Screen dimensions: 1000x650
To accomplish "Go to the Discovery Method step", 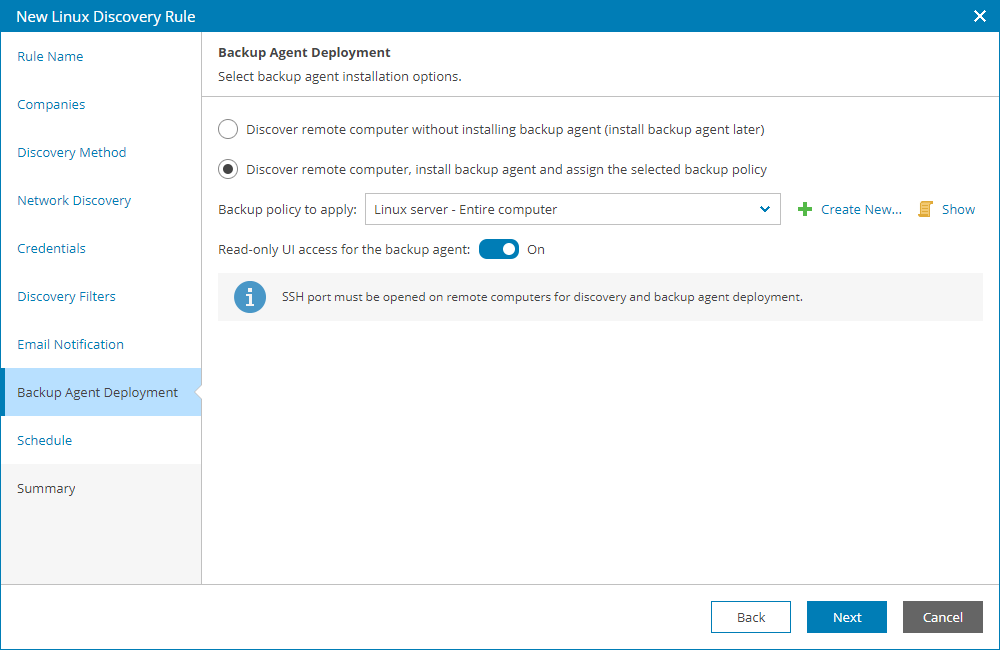I will [x=71, y=153].
